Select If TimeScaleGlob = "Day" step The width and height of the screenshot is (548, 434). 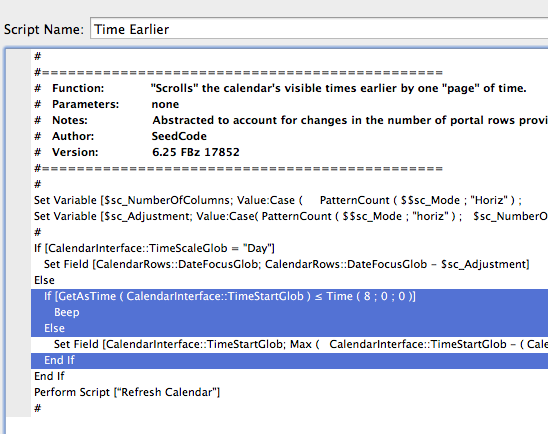tap(289, 248)
